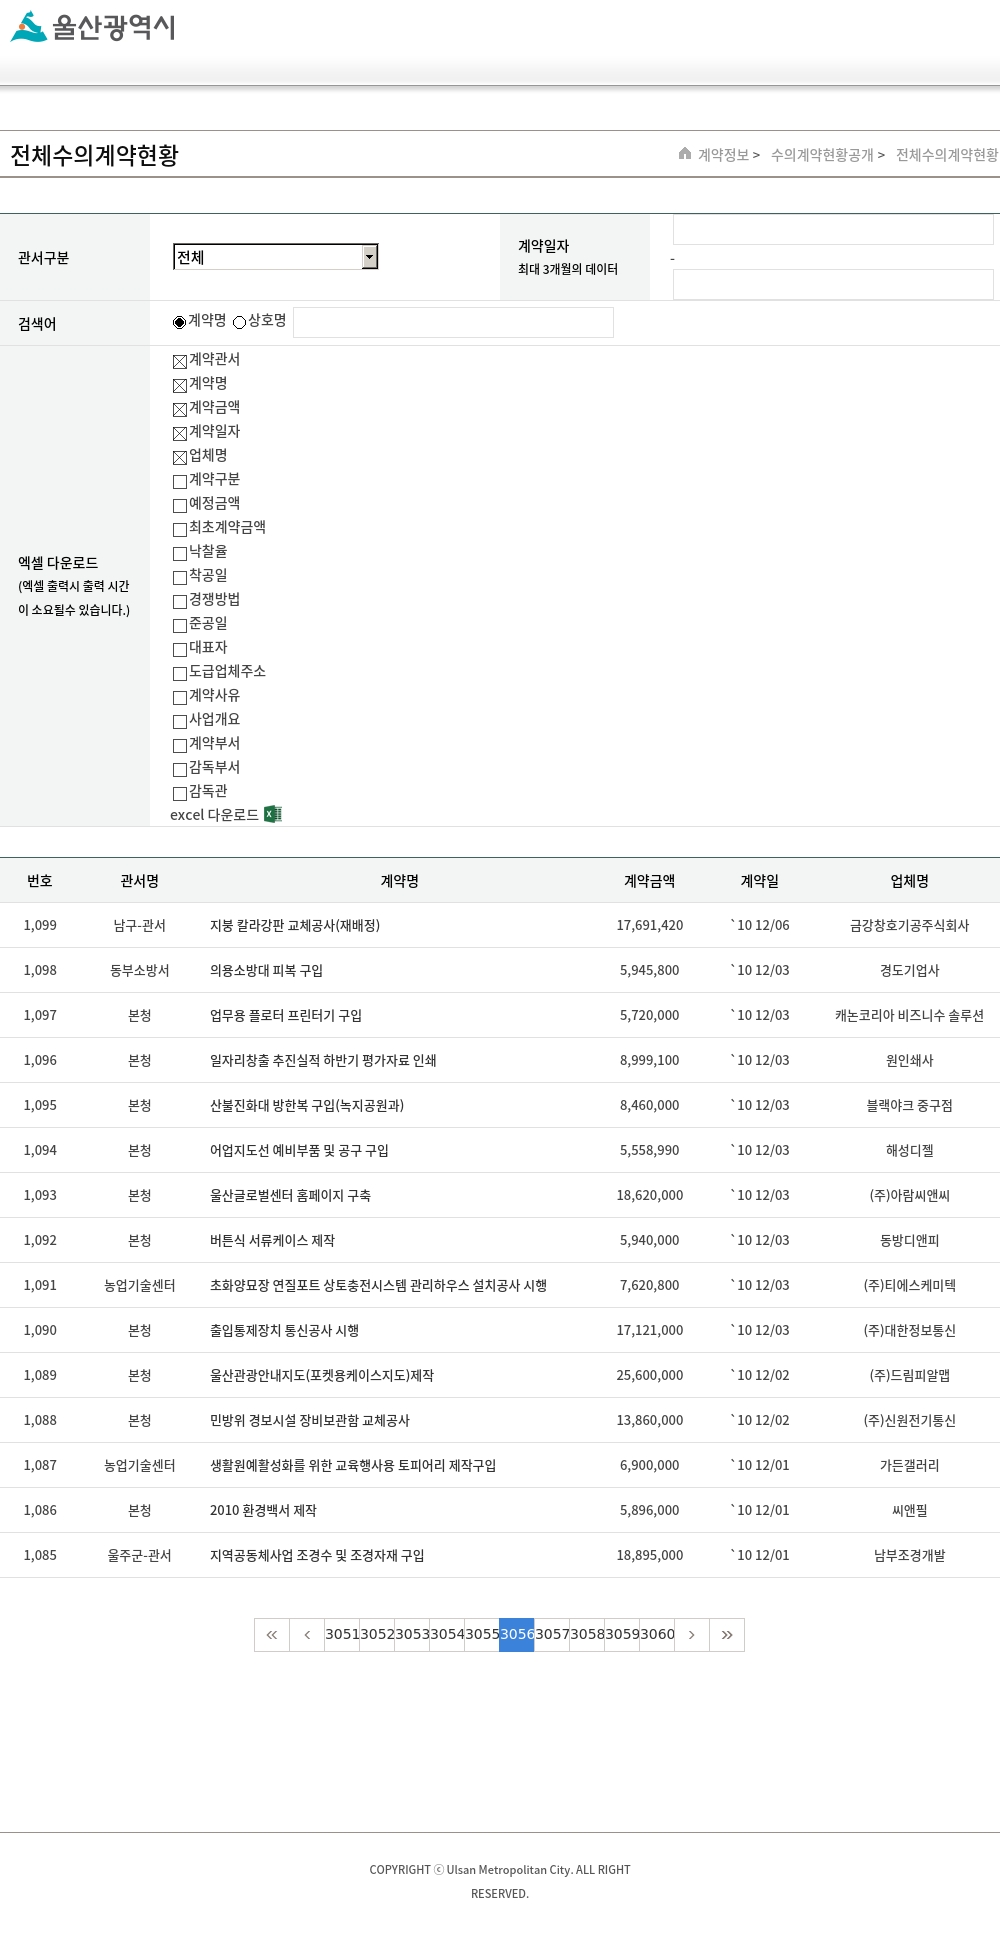The height and width of the screenshot is (1933, 1000).
Task: Jump to last page with double-right arrow
Action: (727, 1634)
